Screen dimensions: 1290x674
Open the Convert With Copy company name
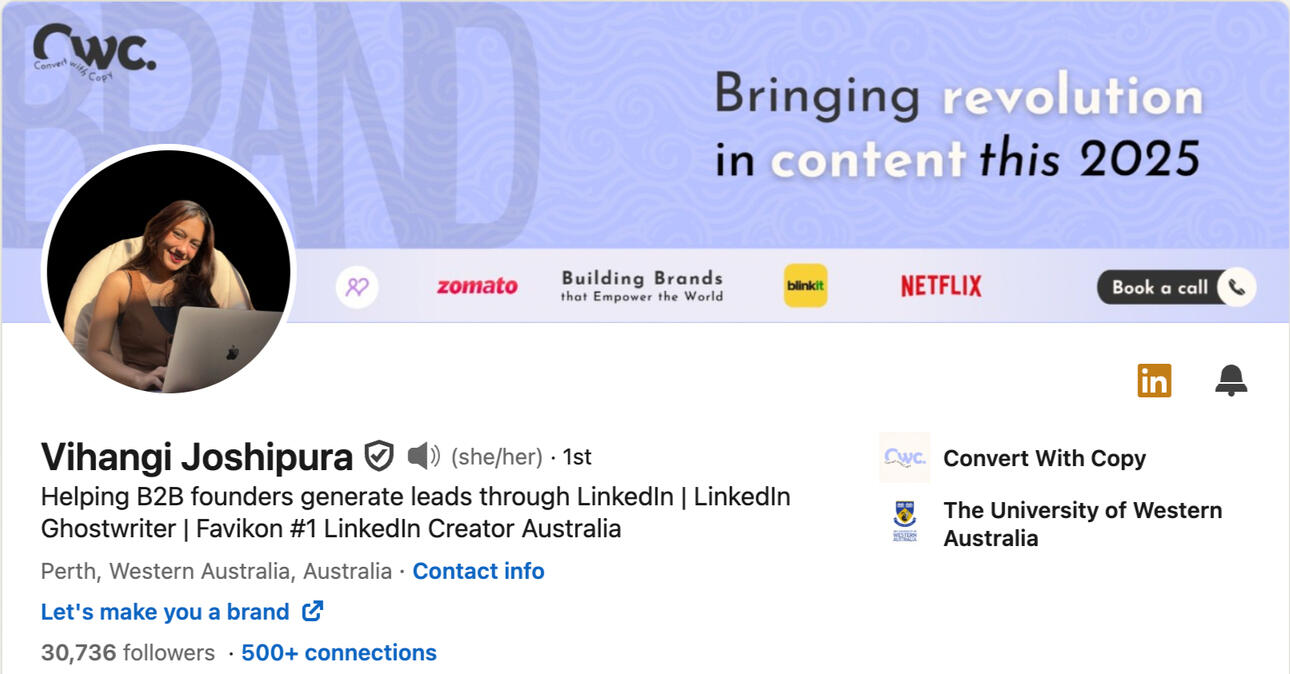coord(1044,458)
